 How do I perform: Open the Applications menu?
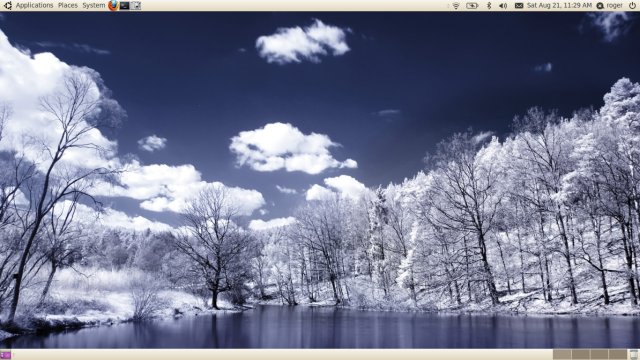coord(34,5)
